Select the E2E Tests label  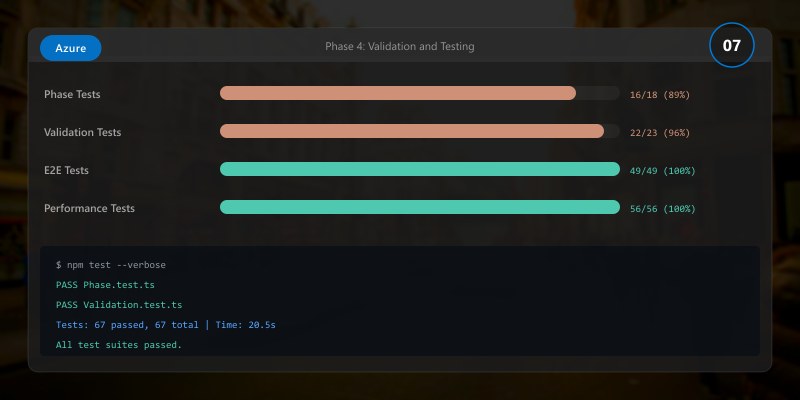point(66,170)
